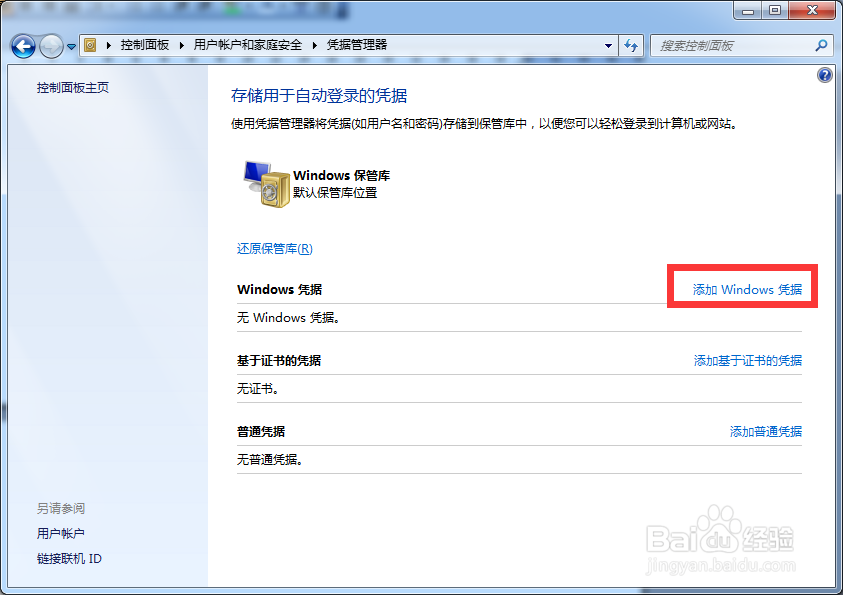Close the Credential Manager window
Screen dimensions: 843x595
coord(812,10)
